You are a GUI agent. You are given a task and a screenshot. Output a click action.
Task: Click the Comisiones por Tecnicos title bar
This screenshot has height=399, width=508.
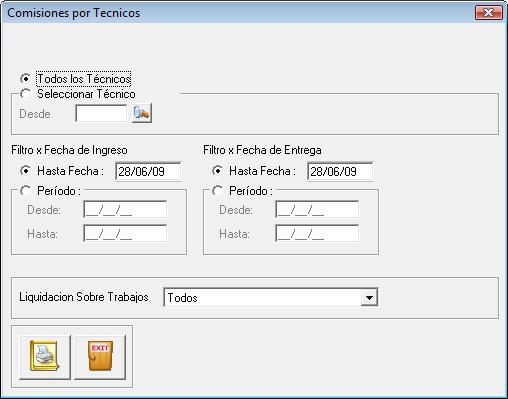tap(240, 13)
